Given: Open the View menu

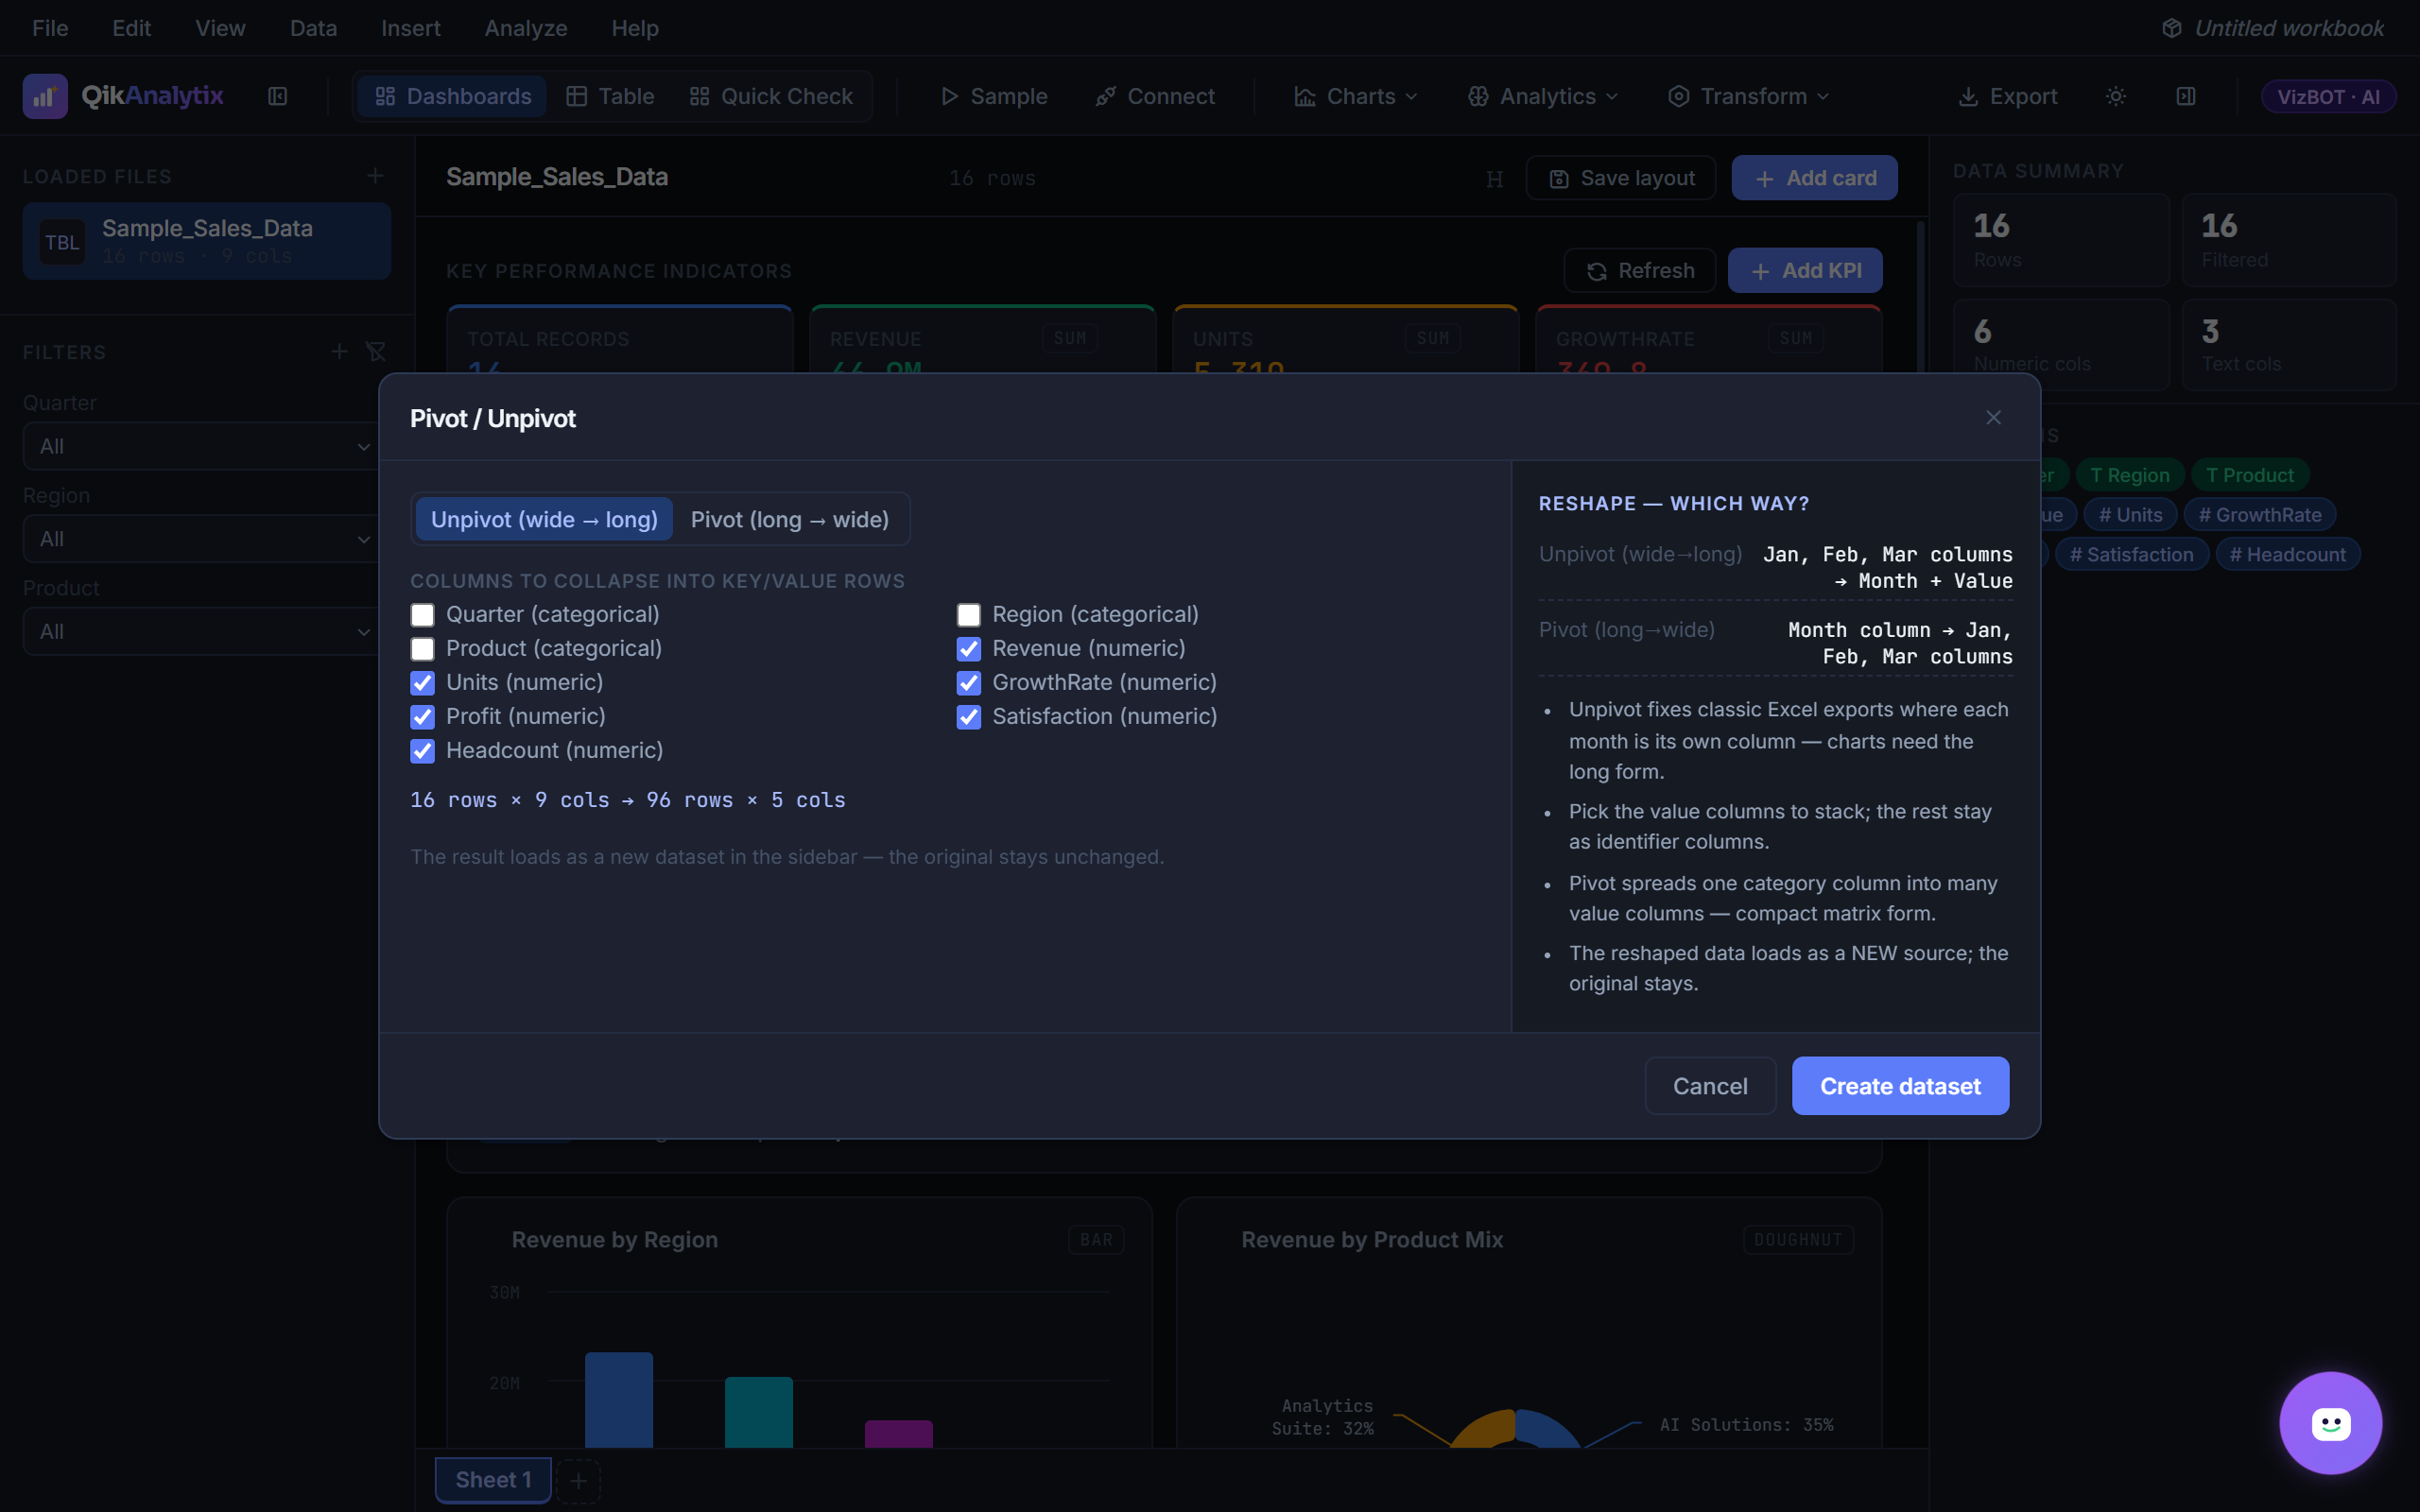Looking at the screenshot, I should coord(220,28).
